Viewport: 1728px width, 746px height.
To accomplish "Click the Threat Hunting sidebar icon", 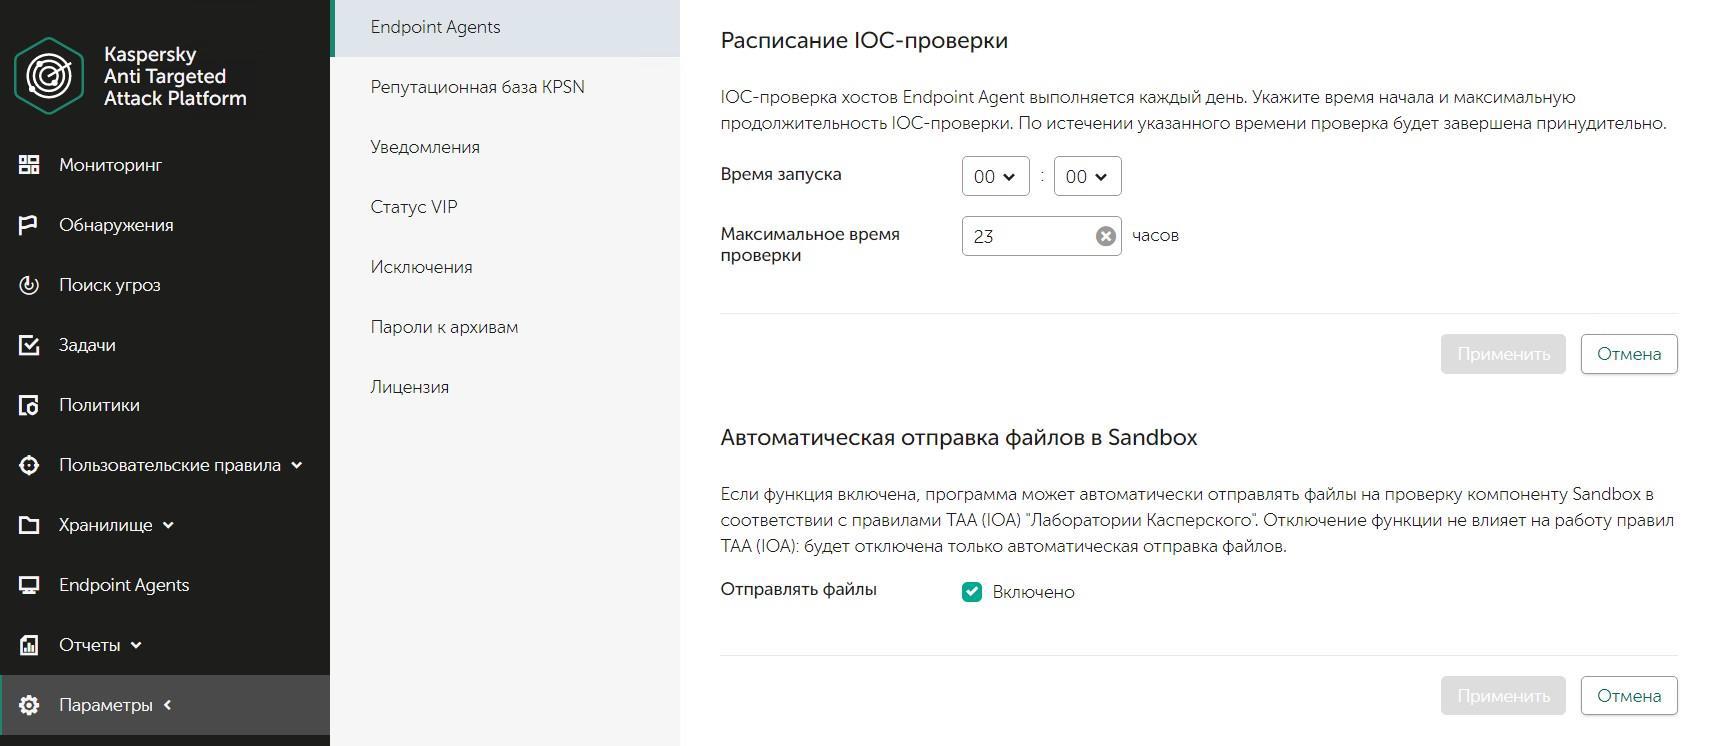I will pyautogui.click(x=29, y=285).
